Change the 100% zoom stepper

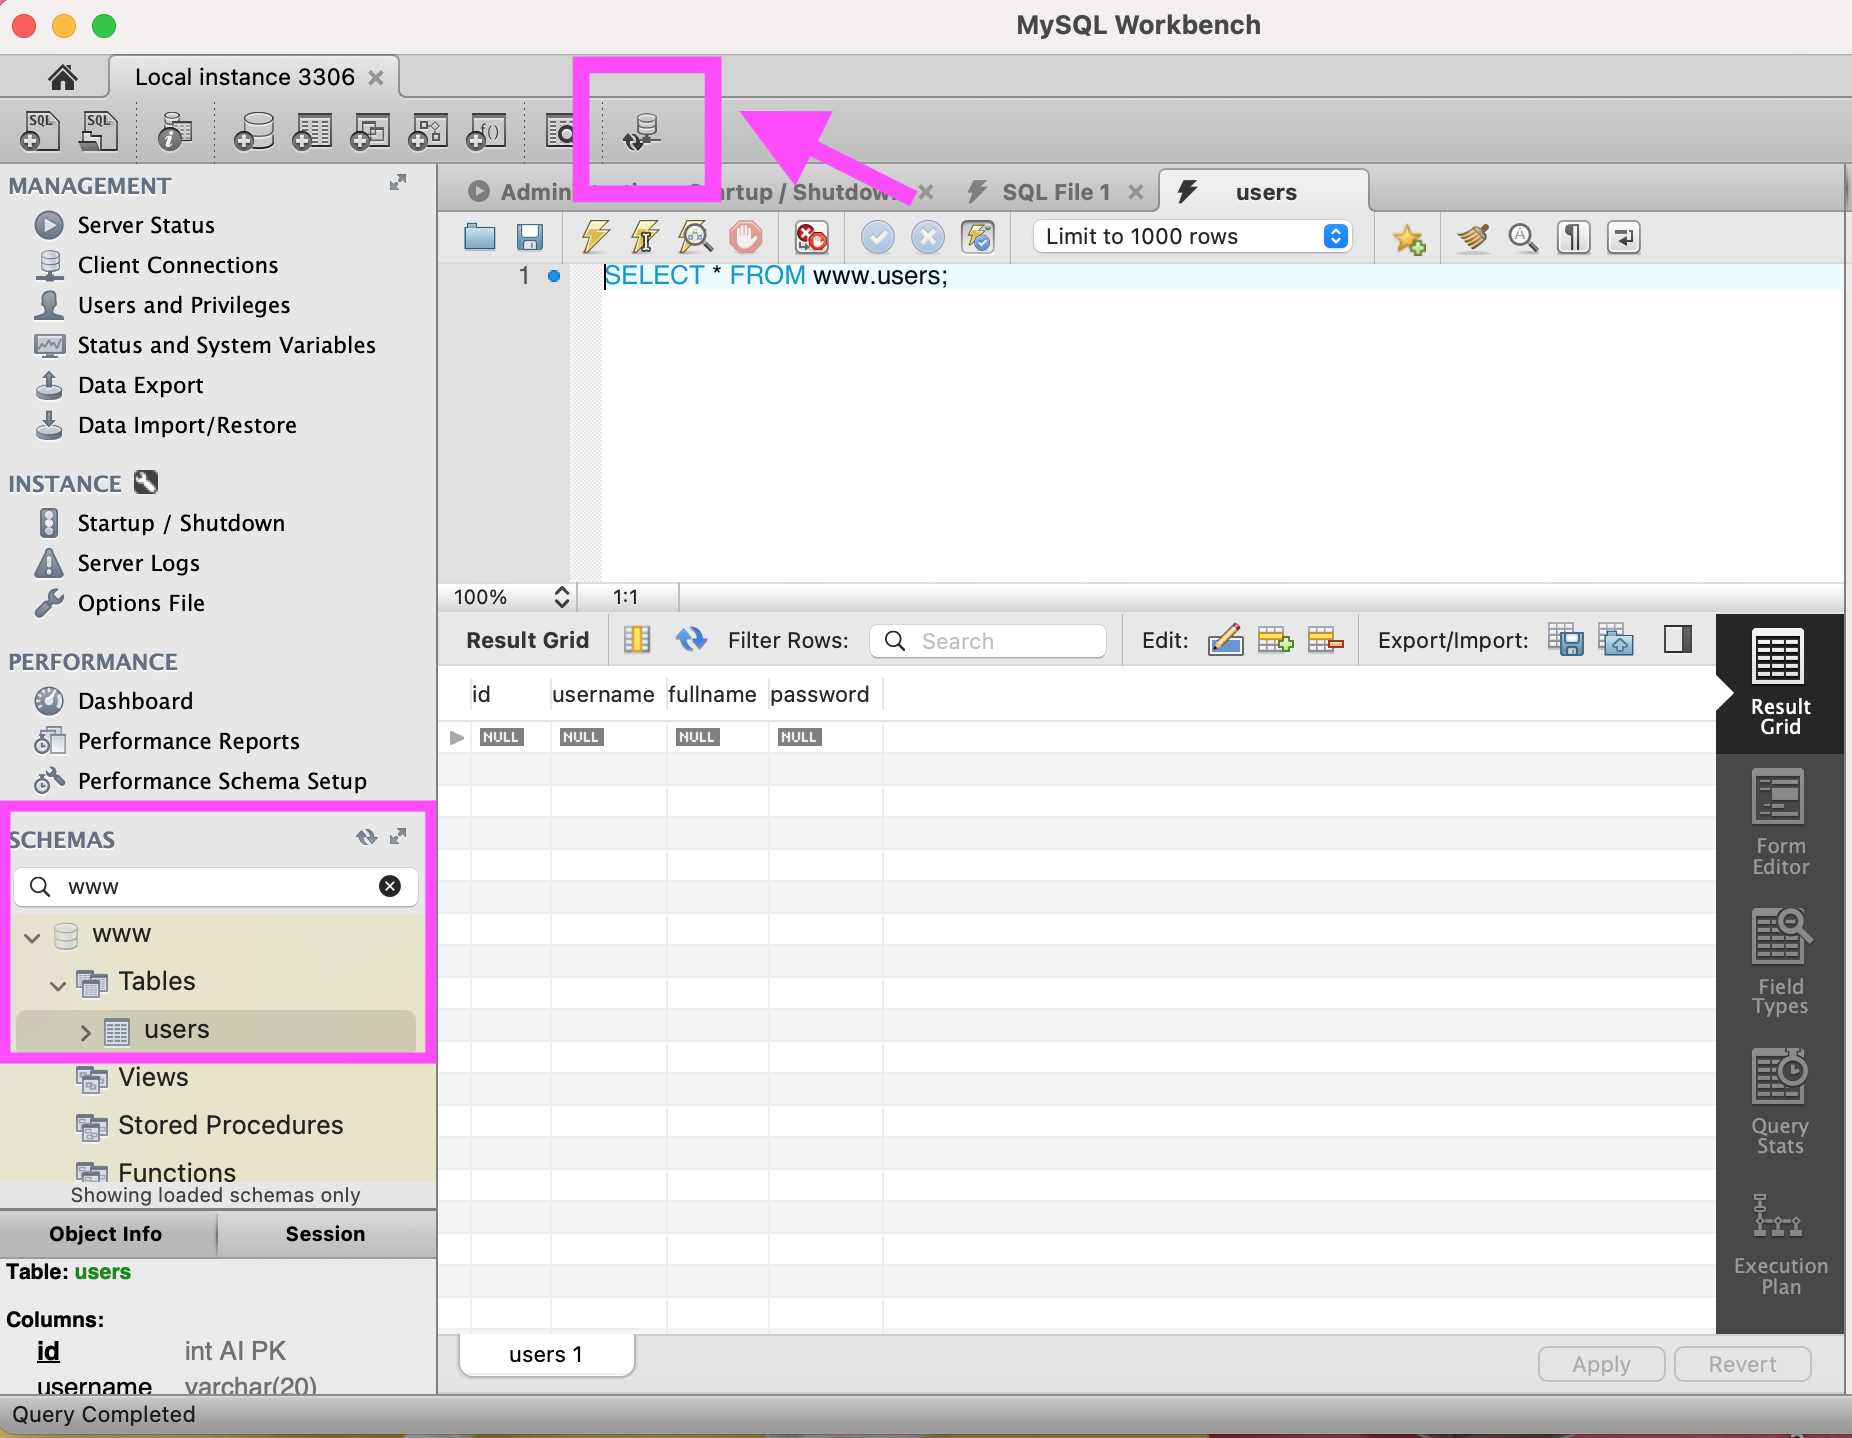click(562, 597)
